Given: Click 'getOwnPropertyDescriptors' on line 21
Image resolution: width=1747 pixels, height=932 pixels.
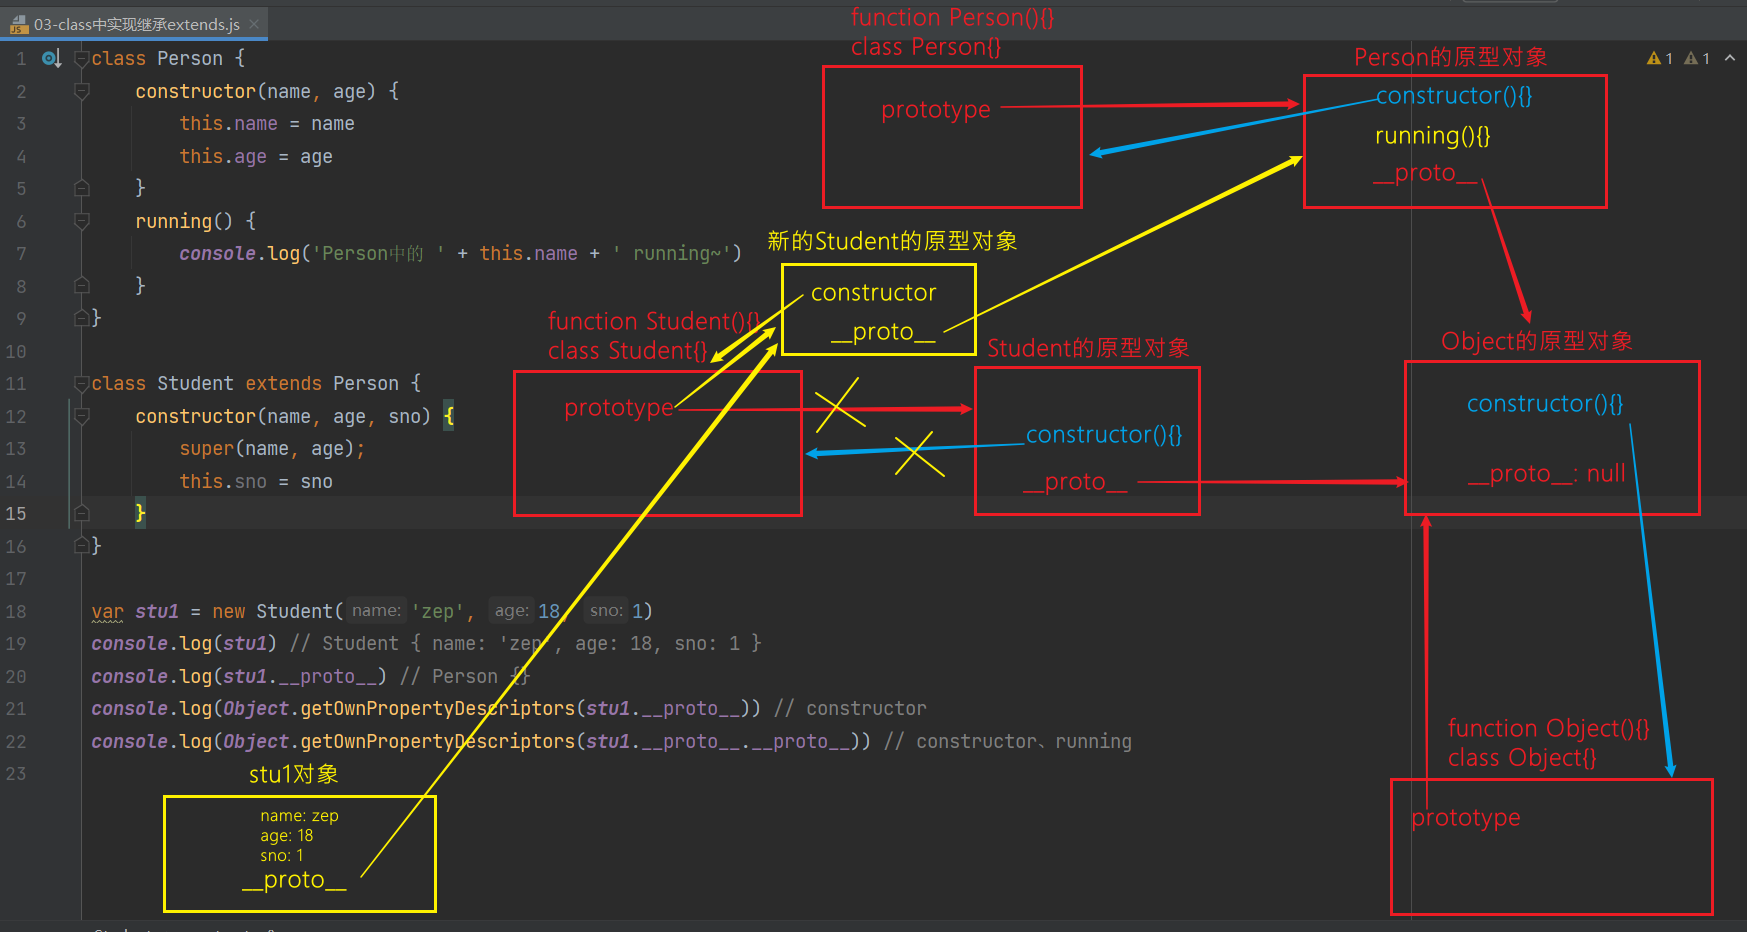Looking at the screenshot, I should (x=437, y=708).
